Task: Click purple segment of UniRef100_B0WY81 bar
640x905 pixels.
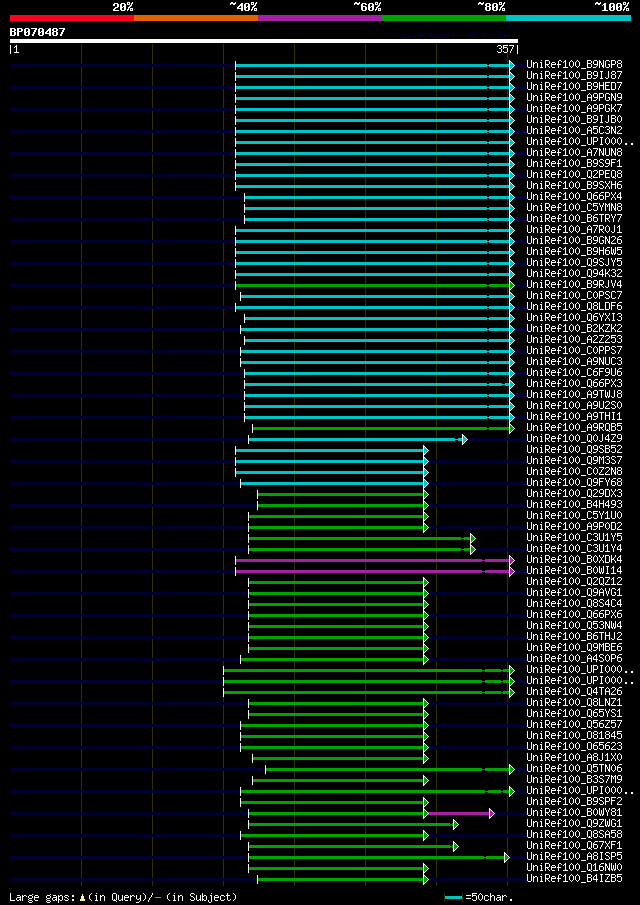Action: point(459,814)
